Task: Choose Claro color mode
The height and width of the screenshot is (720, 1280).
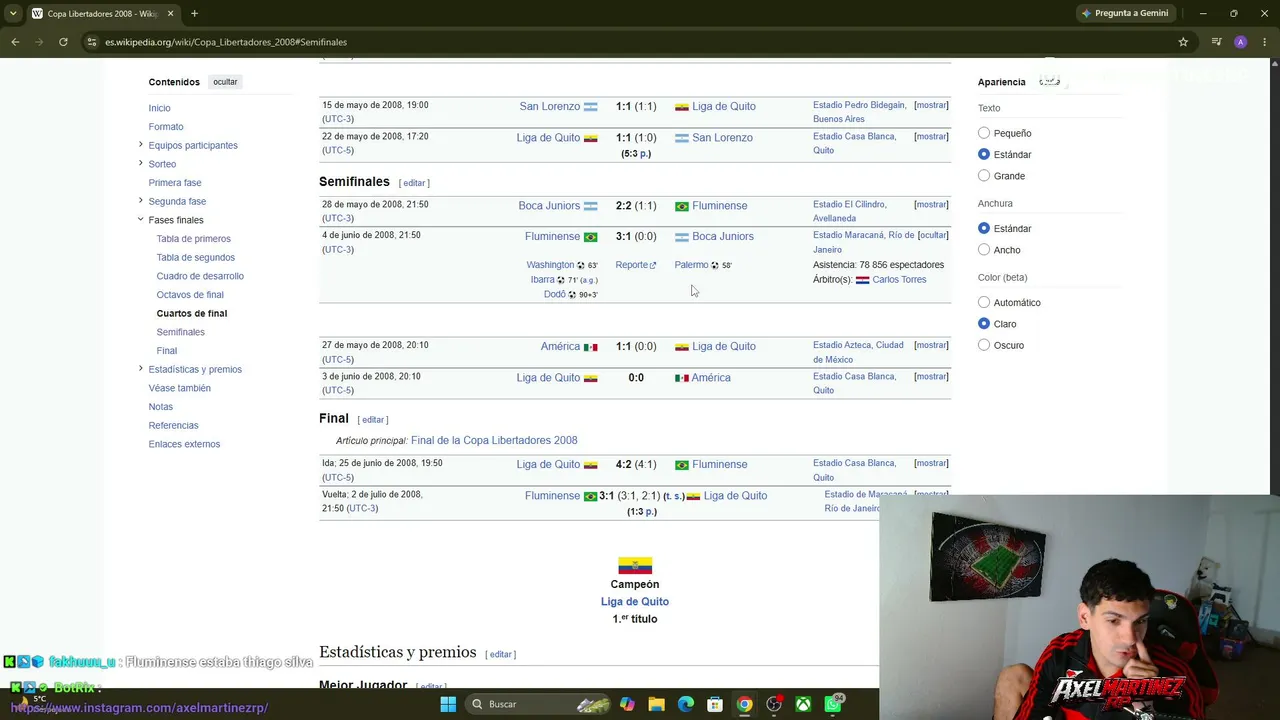Action: pyautogui.click(x=984, y=324)
